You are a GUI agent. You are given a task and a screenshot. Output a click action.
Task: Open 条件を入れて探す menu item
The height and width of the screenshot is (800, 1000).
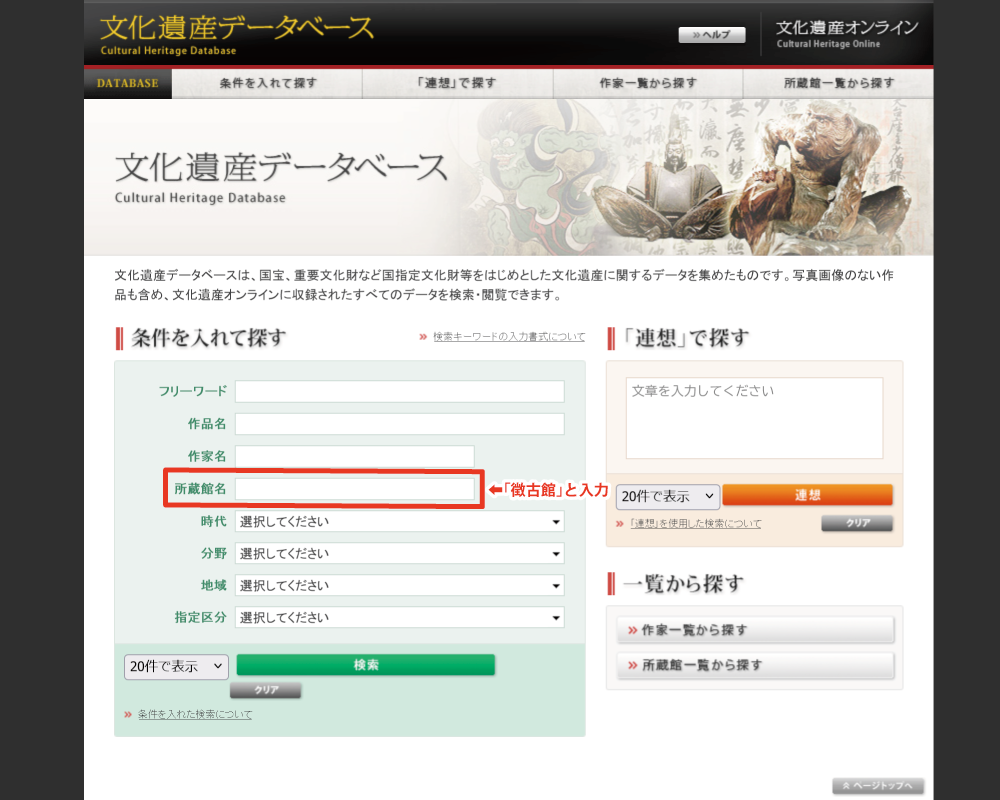point(267,83)
